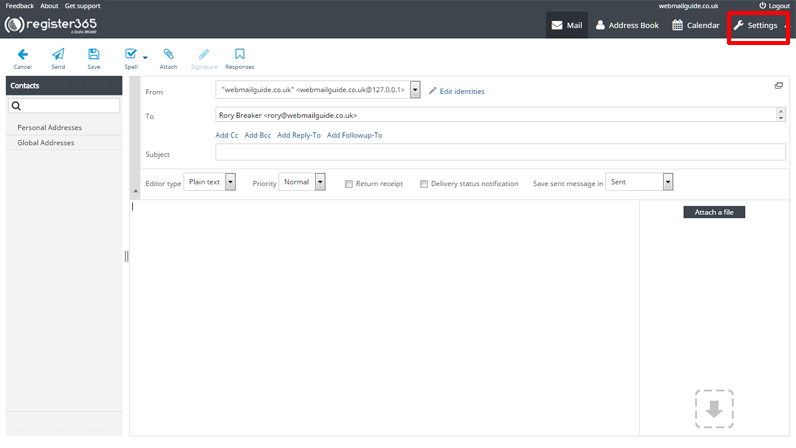Click the Add Bcc link
The height and width of the screenshot is (448, 796).
tap(257, 135)
